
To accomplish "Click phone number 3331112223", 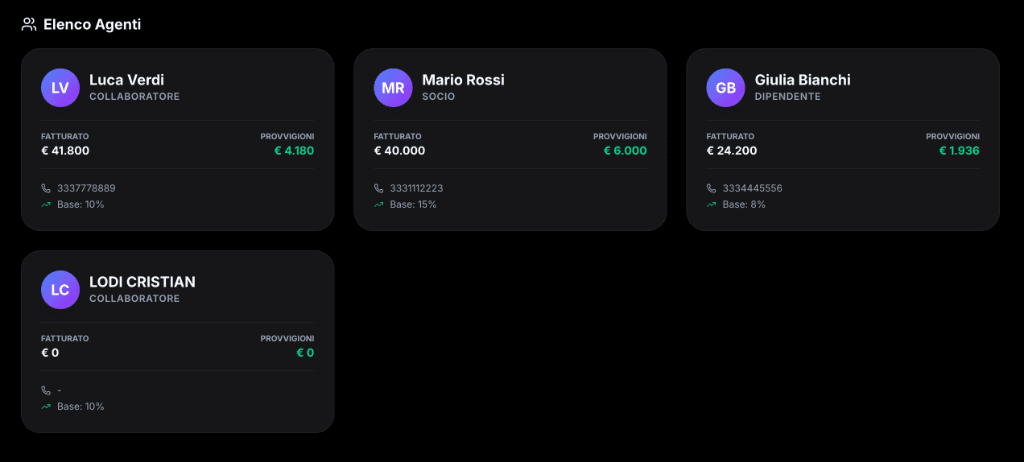I will (x=418, y=188).
